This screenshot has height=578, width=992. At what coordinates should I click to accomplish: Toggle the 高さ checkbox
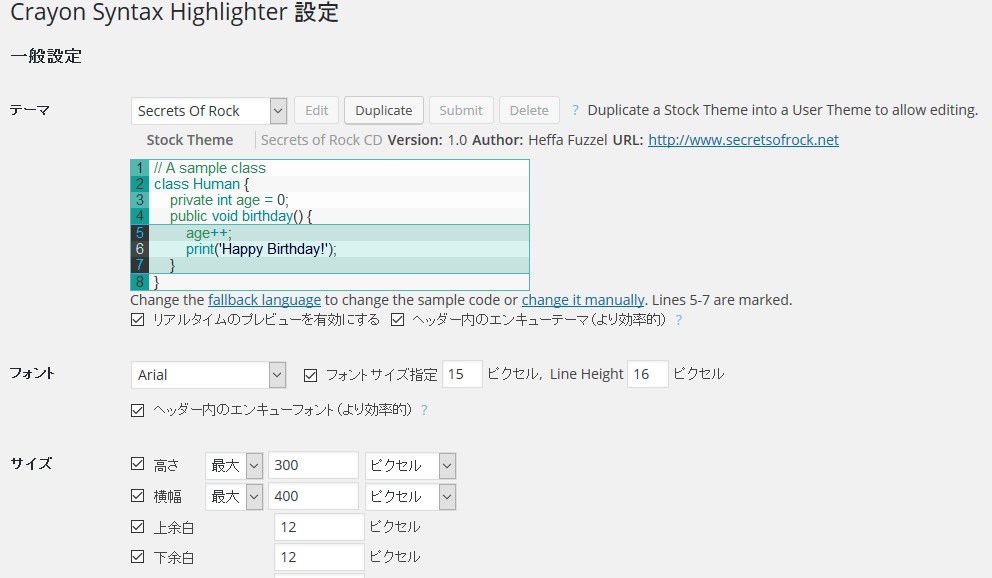click(137, 464)
